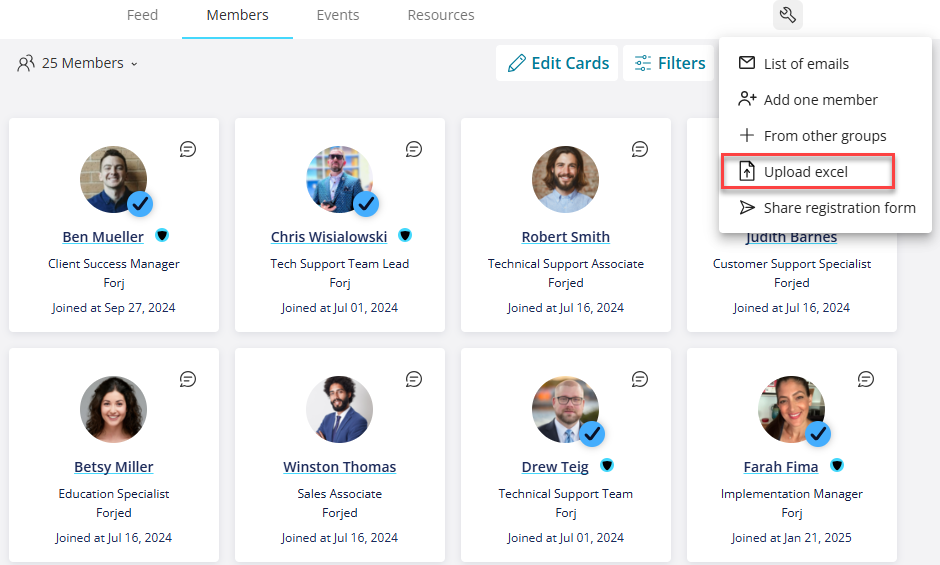
Task: Open Drew Teig's chat icon
Action: point(640,379)
